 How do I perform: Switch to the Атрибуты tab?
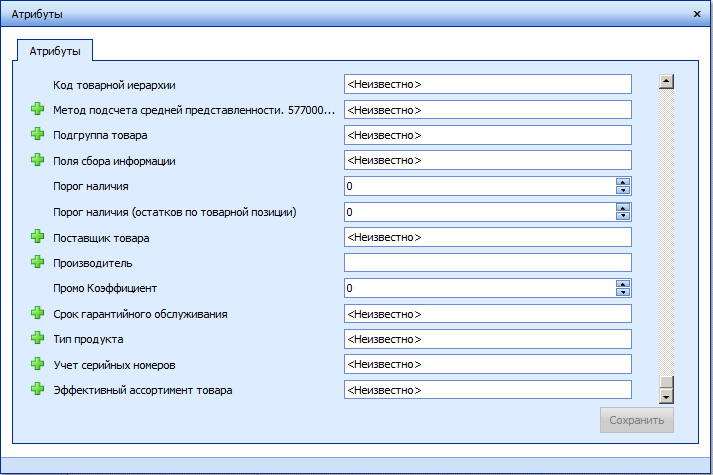[x=55, y=50]
